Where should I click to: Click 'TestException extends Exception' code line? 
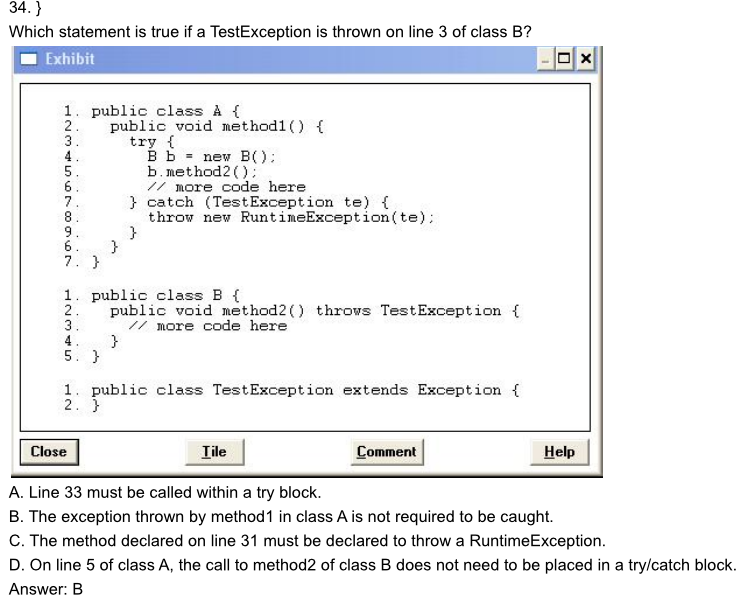[305, 390]
